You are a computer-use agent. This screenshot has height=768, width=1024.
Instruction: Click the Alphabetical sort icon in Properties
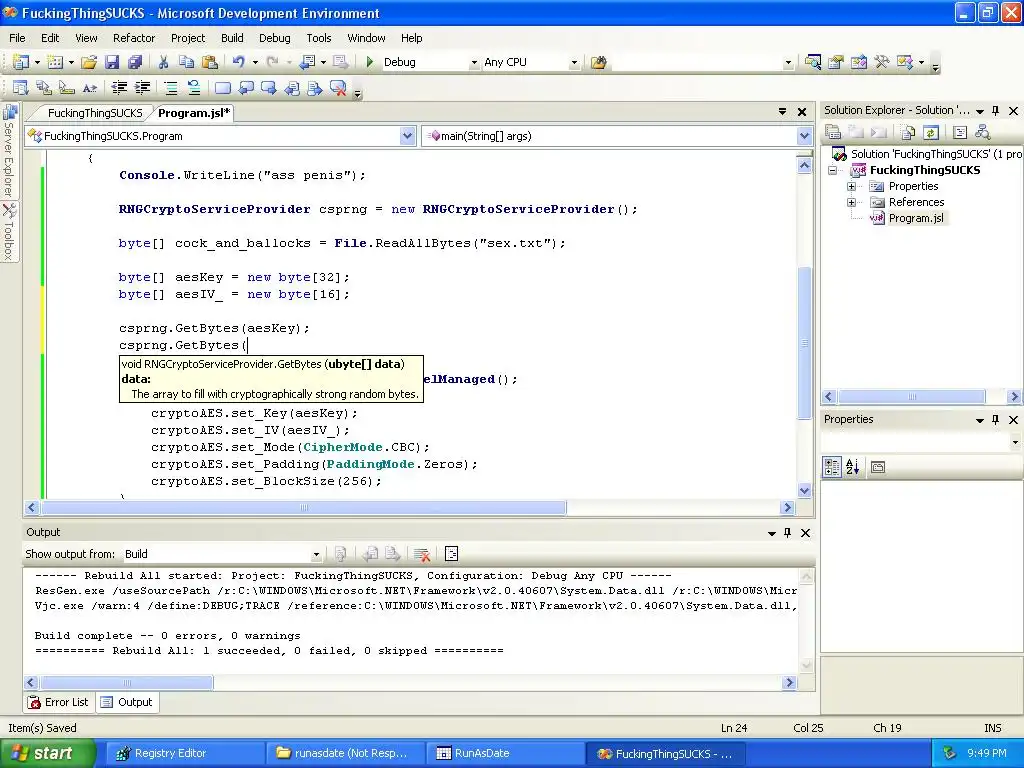[853, 467]
